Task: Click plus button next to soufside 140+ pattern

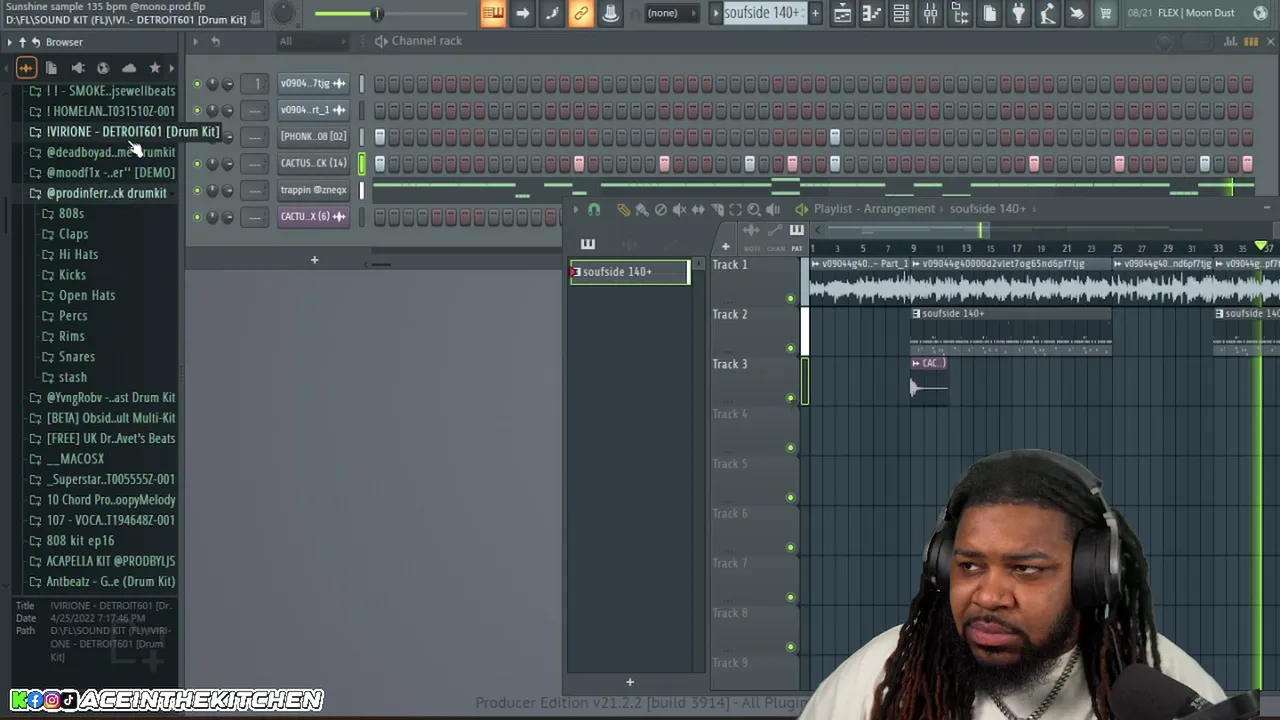Action: pos(815,13)
